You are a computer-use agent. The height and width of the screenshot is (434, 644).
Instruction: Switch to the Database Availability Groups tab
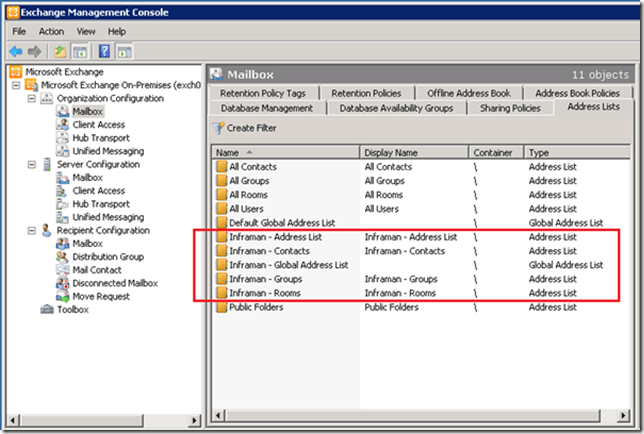click(396, 108)
